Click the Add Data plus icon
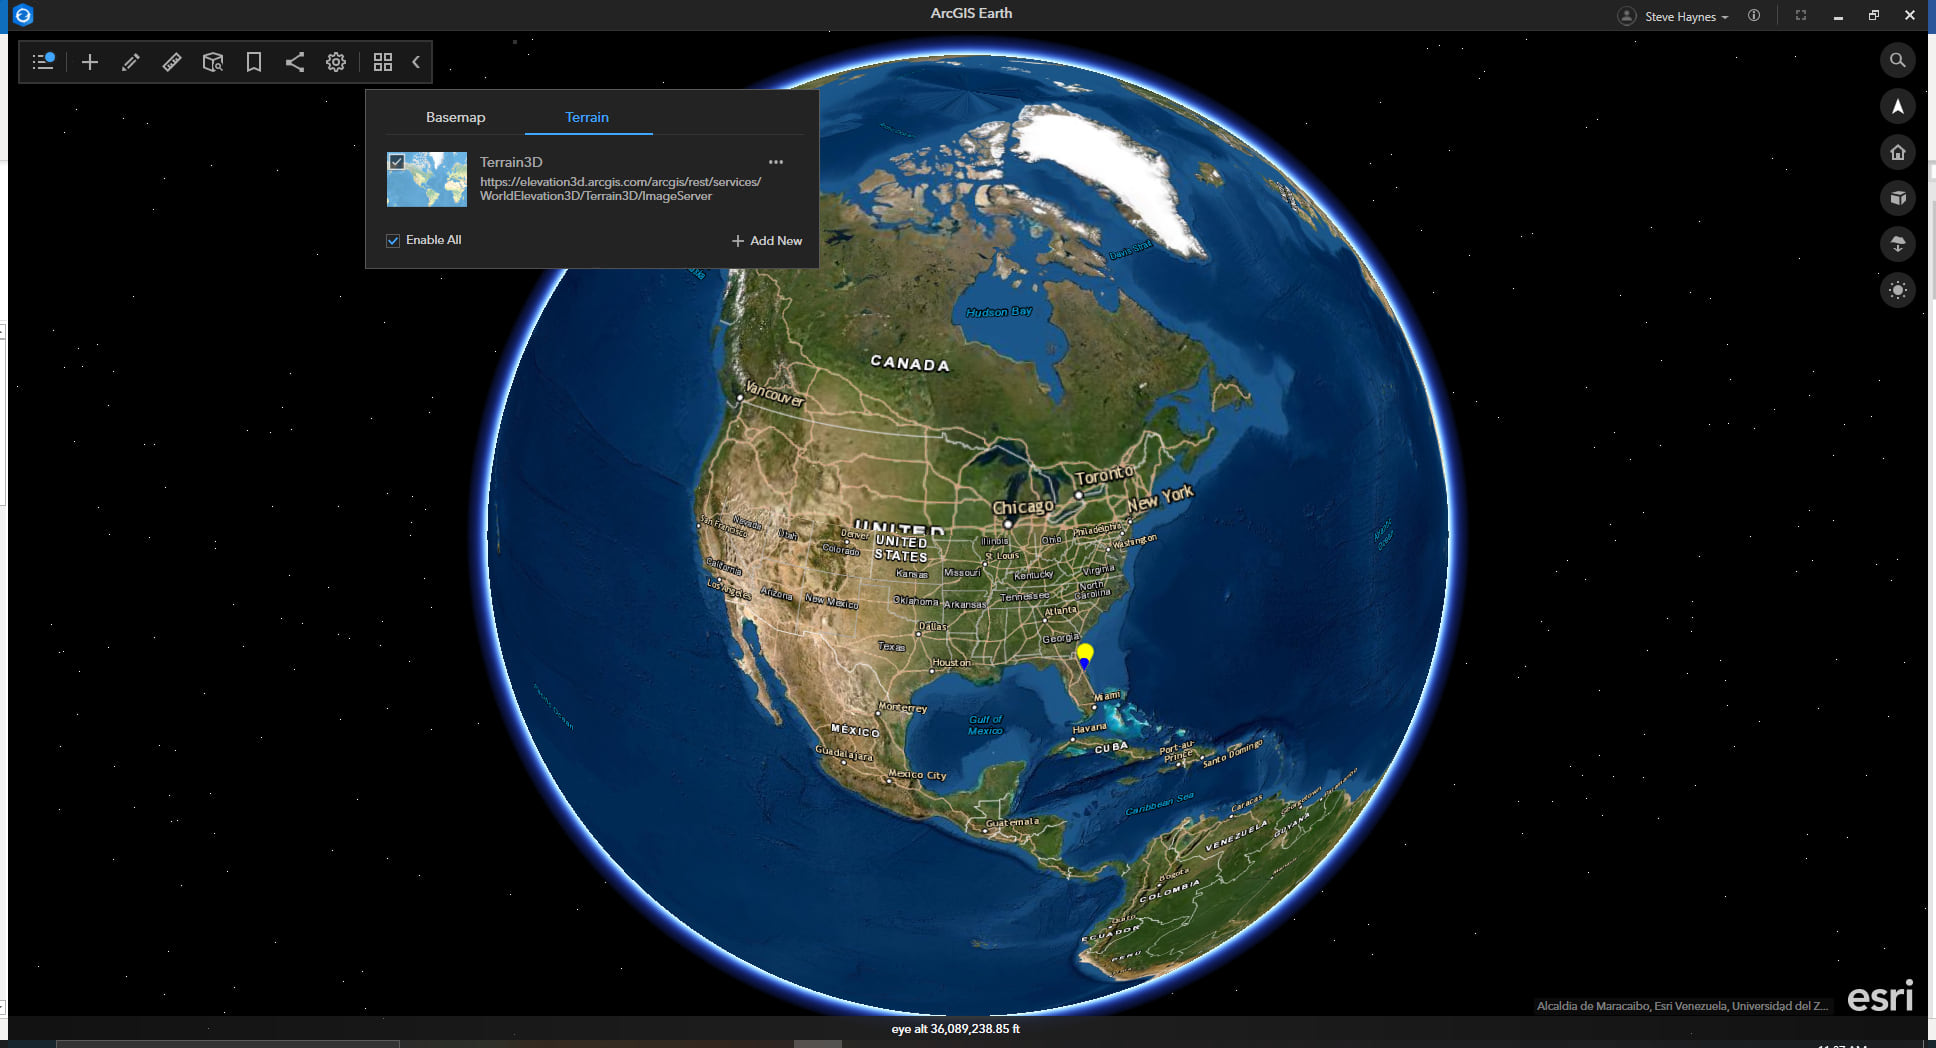1936x1048 pixels. click(90, 62)
